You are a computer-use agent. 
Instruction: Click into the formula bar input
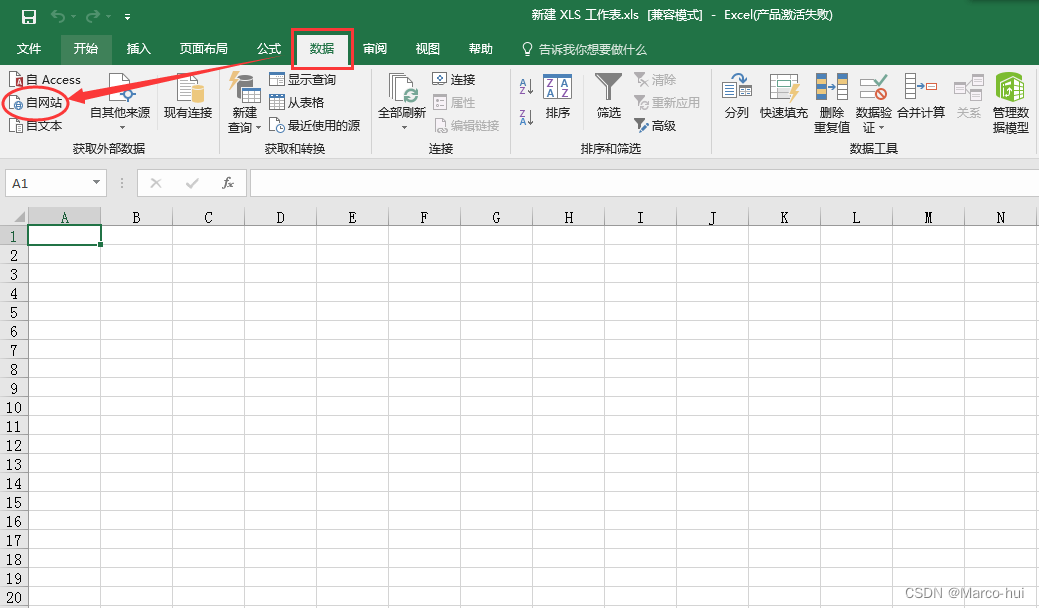pyautogui.click(x=644, y=183)
